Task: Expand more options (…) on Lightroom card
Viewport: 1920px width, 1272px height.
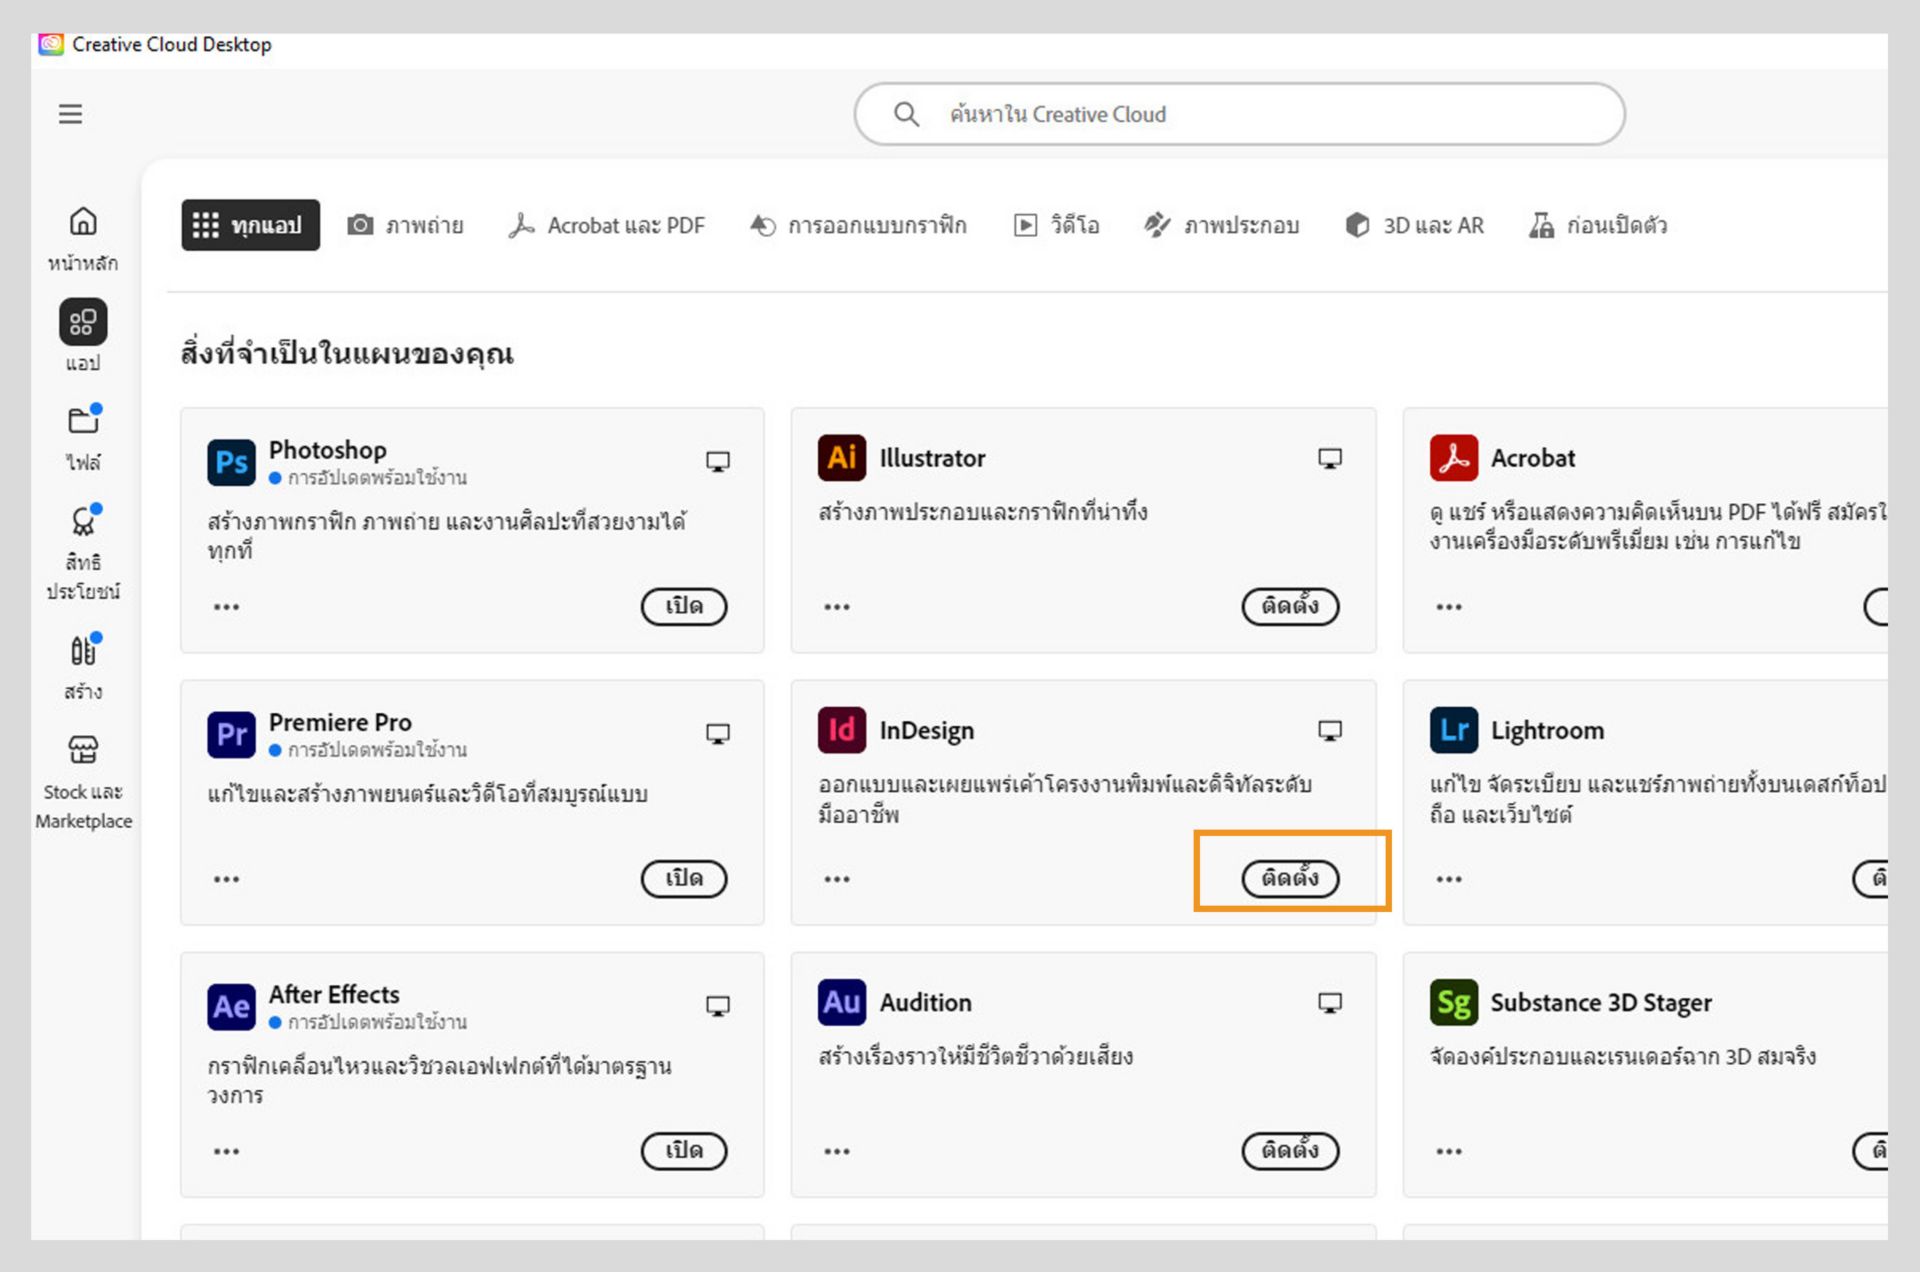Action: point(1448,879)
